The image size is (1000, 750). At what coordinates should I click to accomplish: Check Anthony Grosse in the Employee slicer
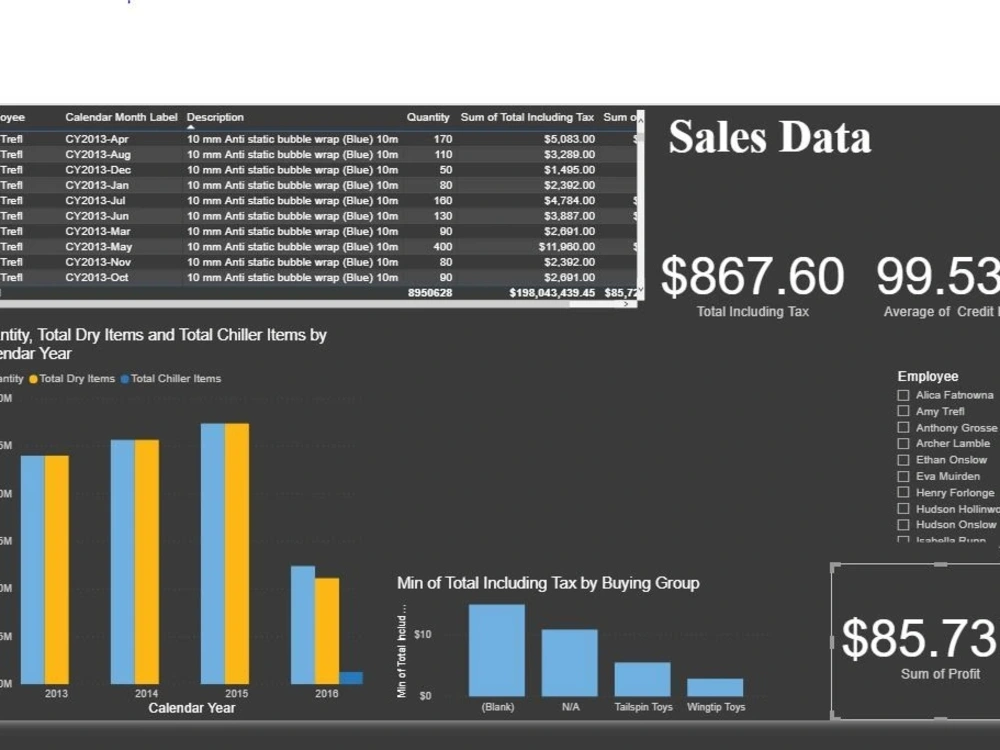point(903,427)
